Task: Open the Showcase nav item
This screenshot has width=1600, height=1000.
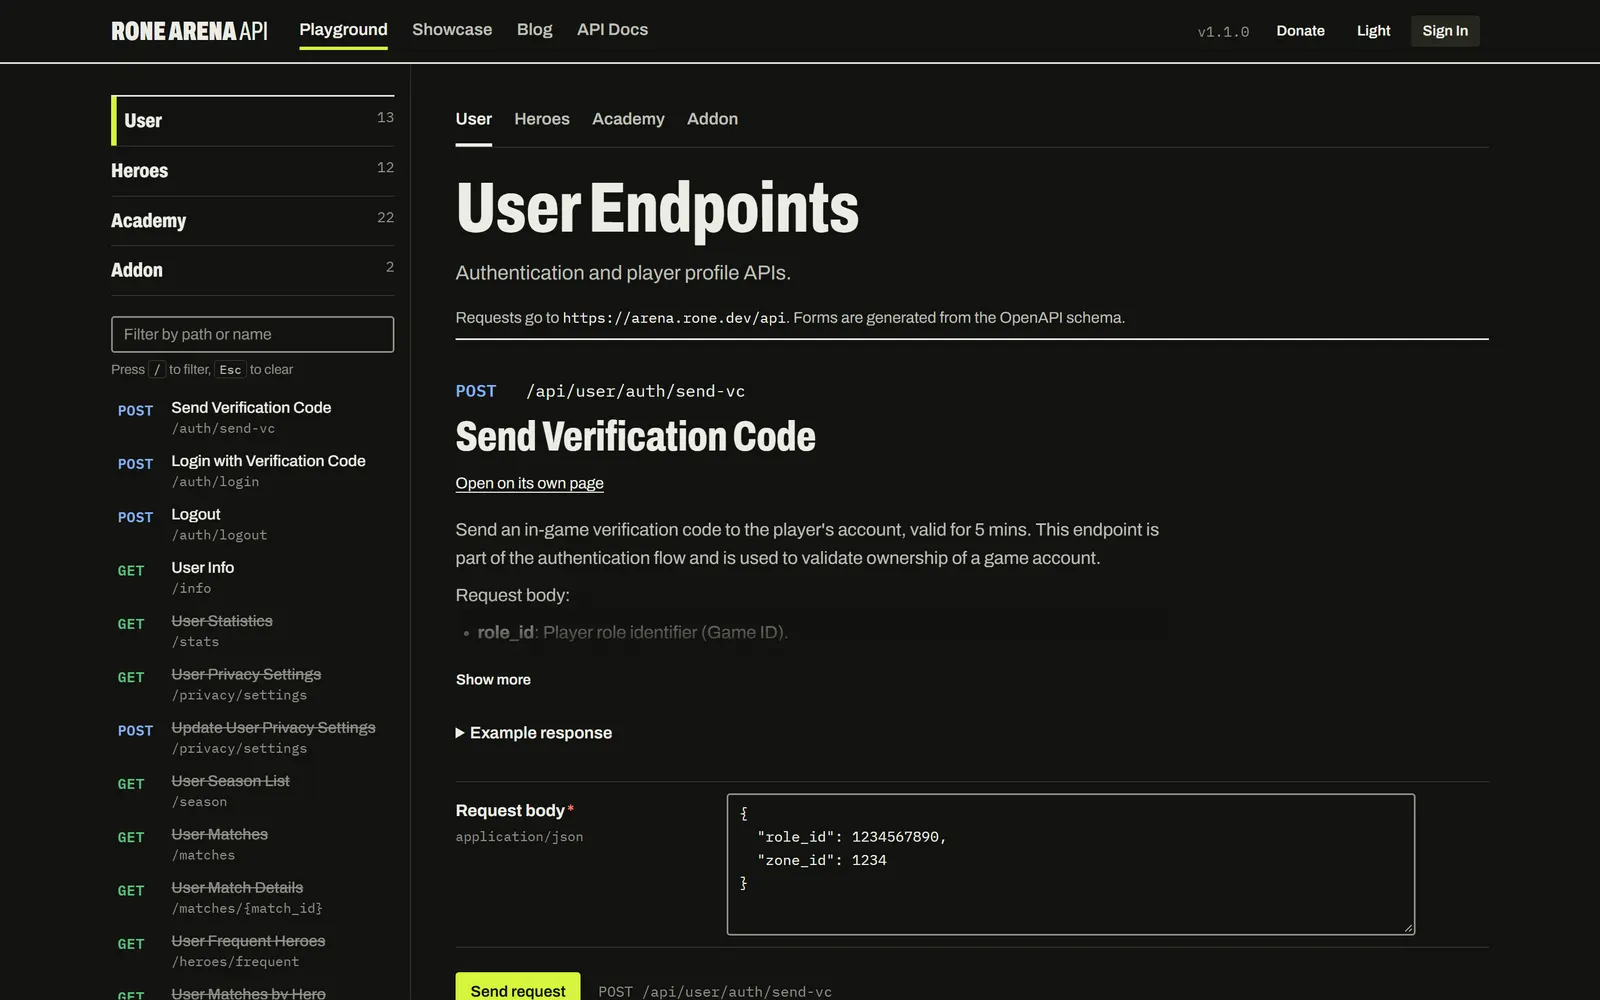Action: coord(452,30)
